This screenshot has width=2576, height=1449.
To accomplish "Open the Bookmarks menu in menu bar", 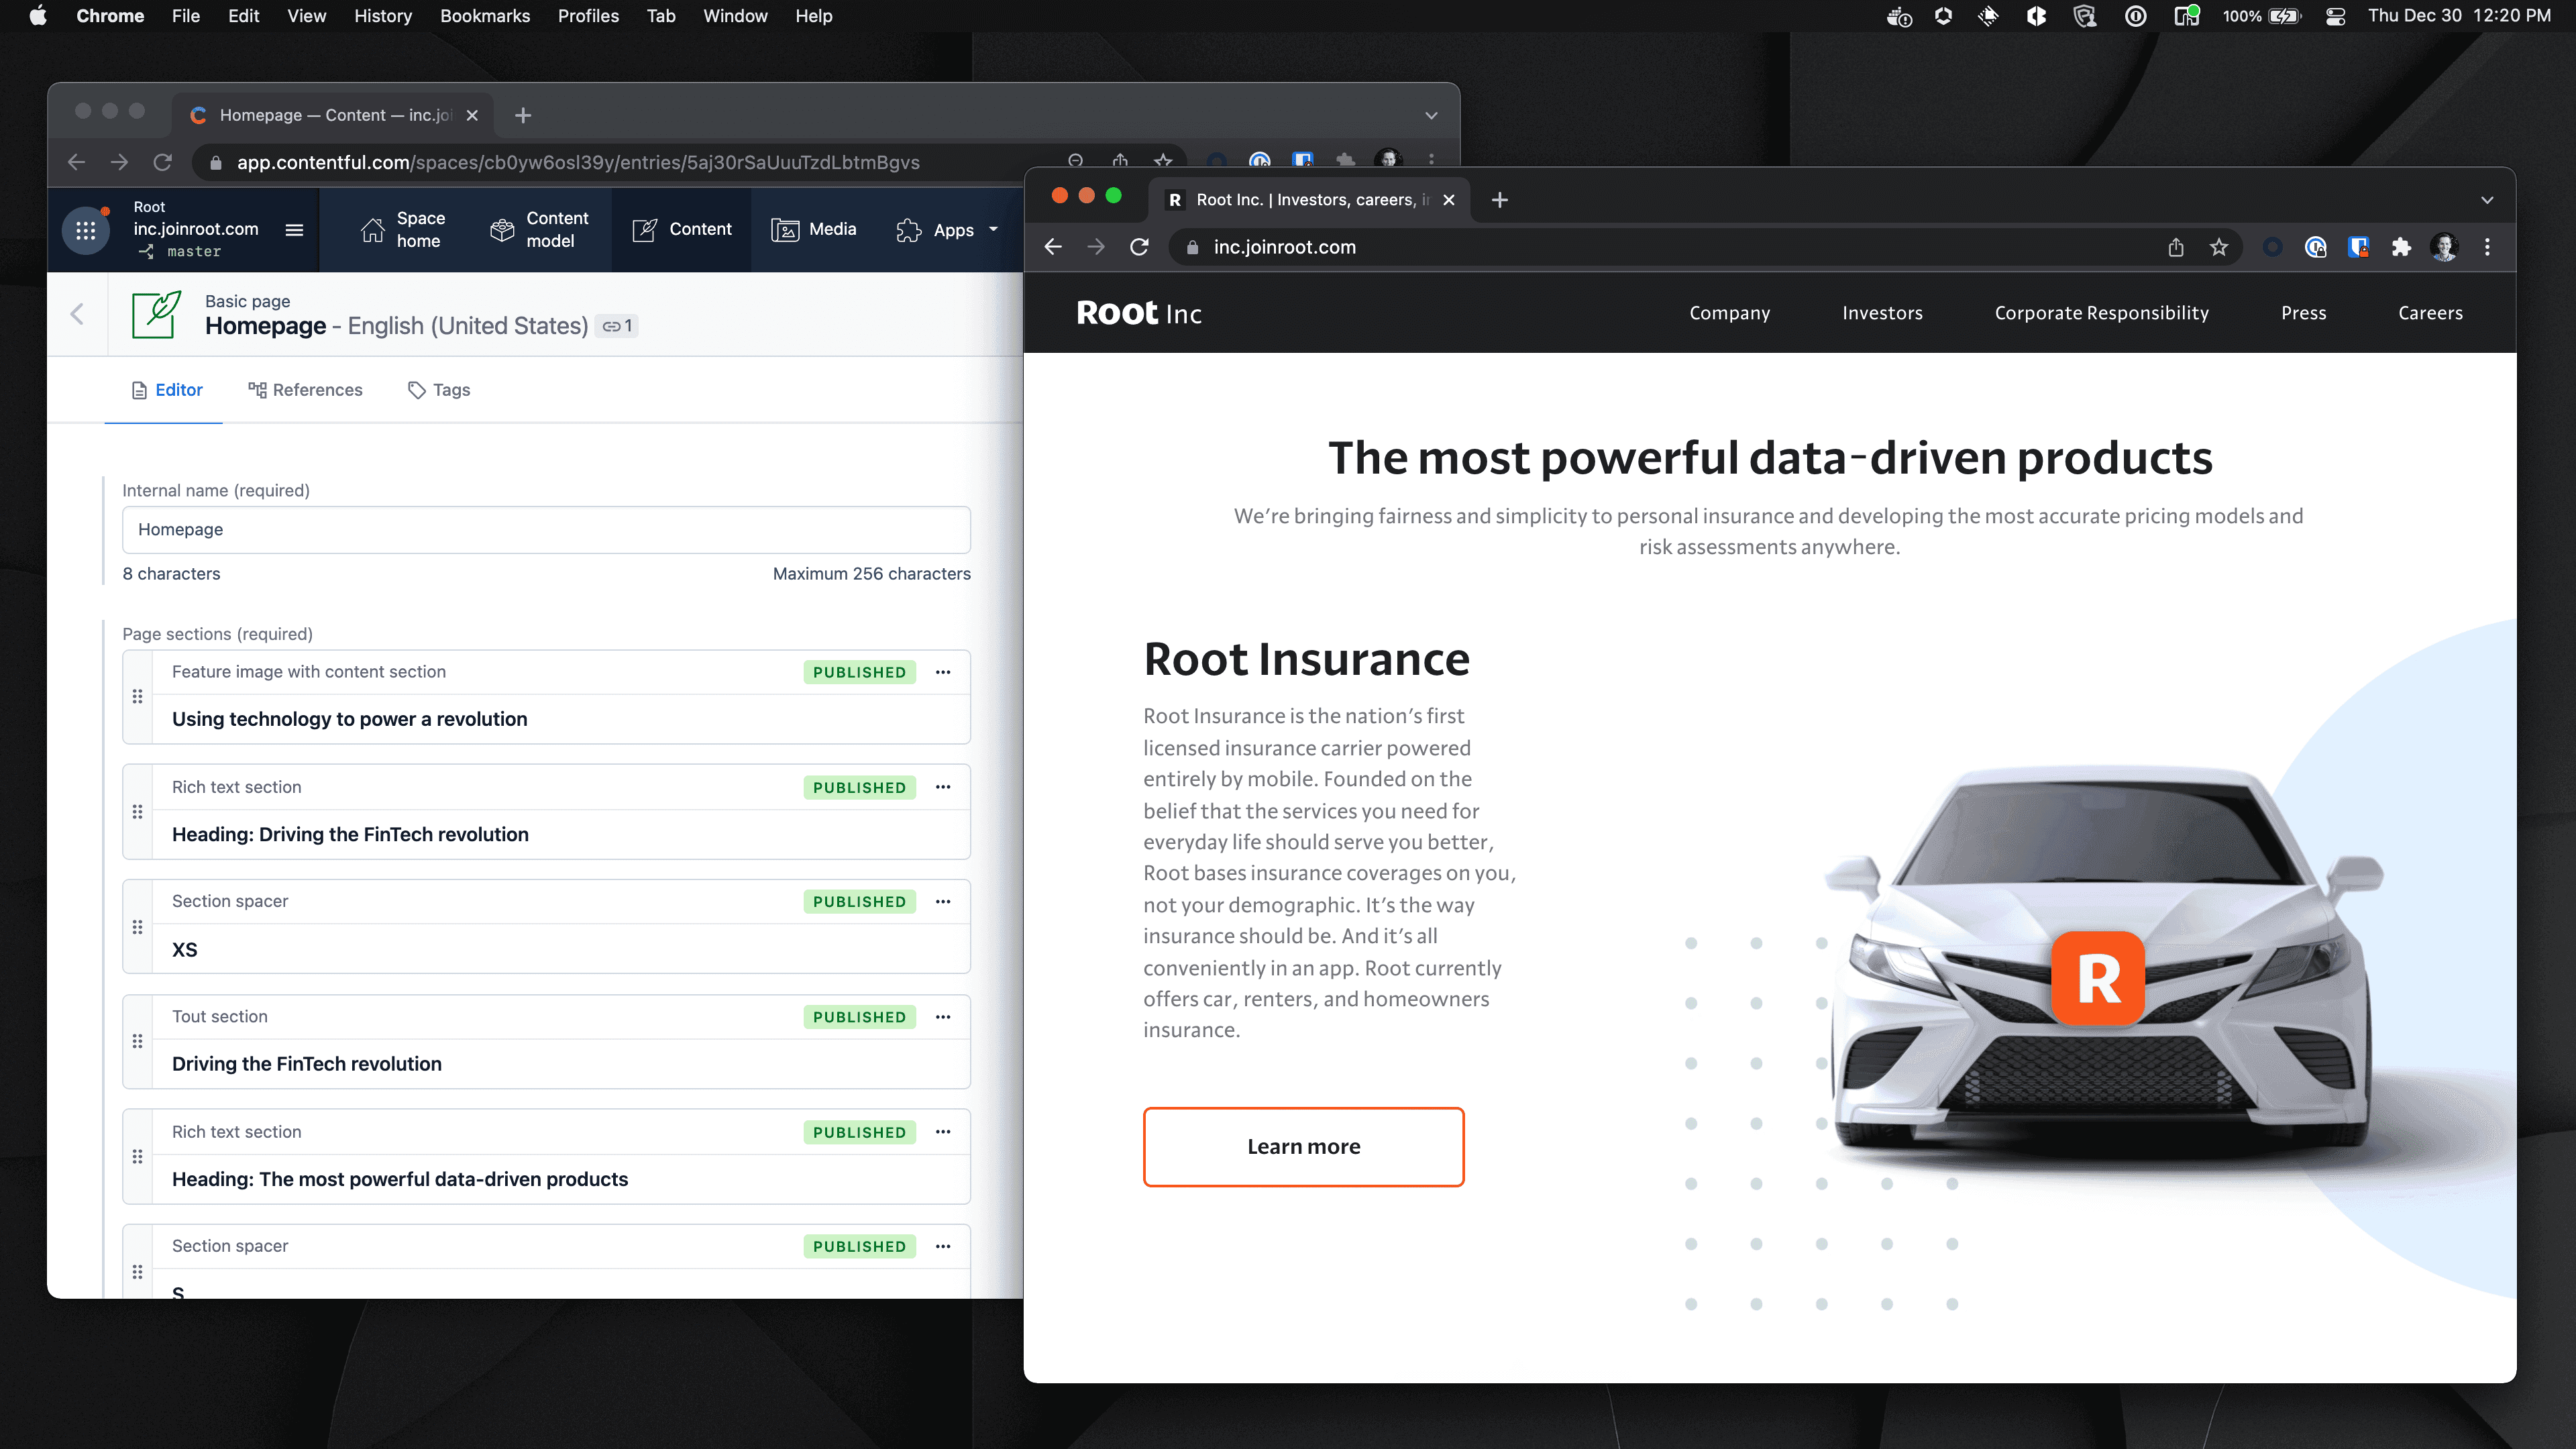I will tap(485, 16).
